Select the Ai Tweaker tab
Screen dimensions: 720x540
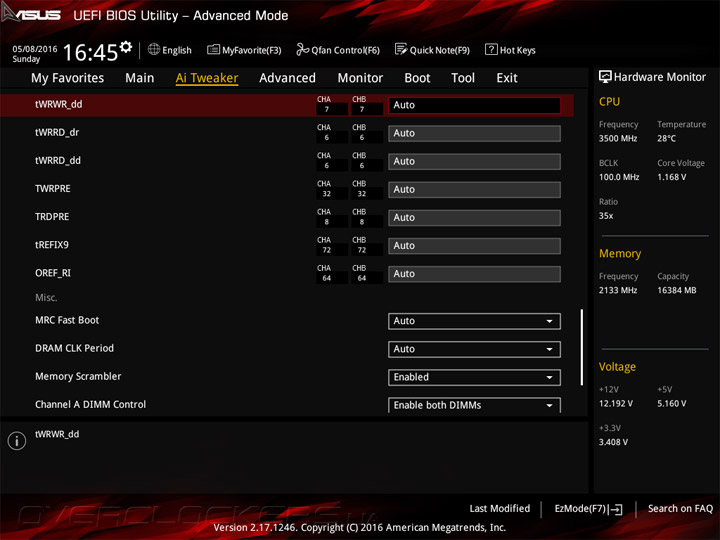[207, 78]
